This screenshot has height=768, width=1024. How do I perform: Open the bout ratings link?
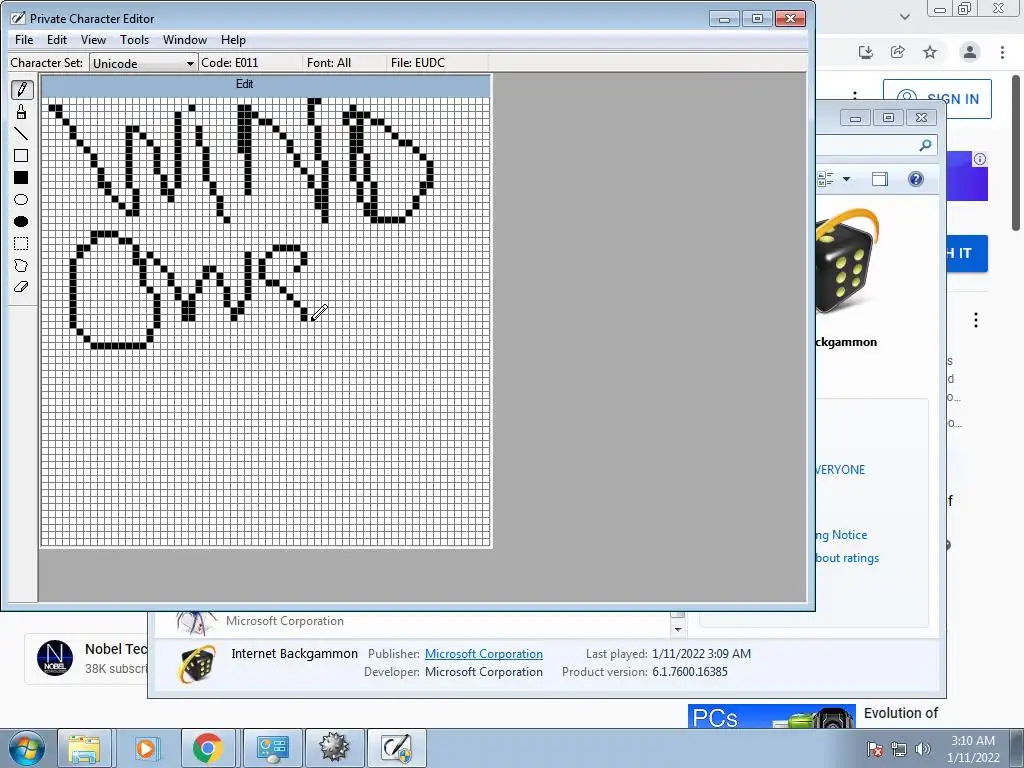click(x=847, y=558)
